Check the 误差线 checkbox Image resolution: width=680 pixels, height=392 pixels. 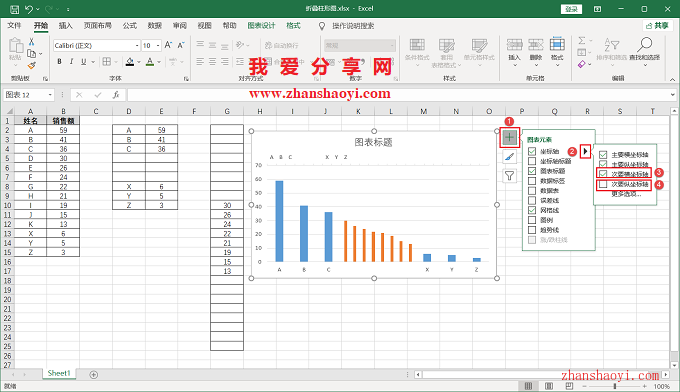point(532,200)
